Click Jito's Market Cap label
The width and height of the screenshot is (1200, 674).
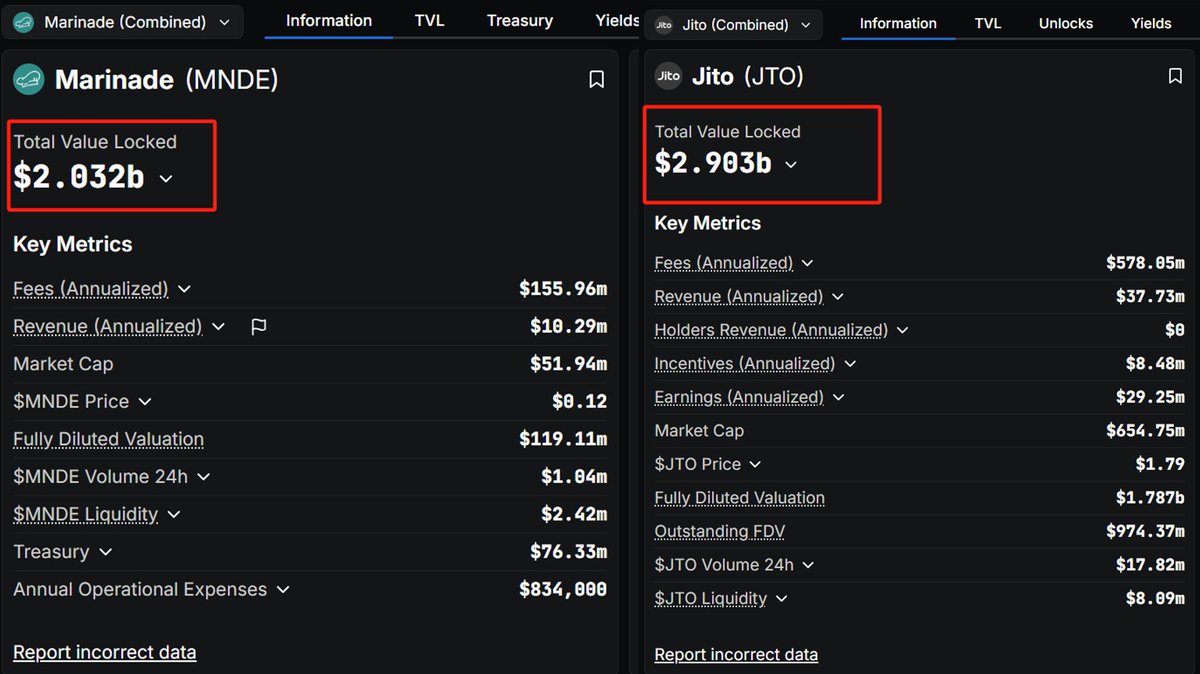point(699,431)
